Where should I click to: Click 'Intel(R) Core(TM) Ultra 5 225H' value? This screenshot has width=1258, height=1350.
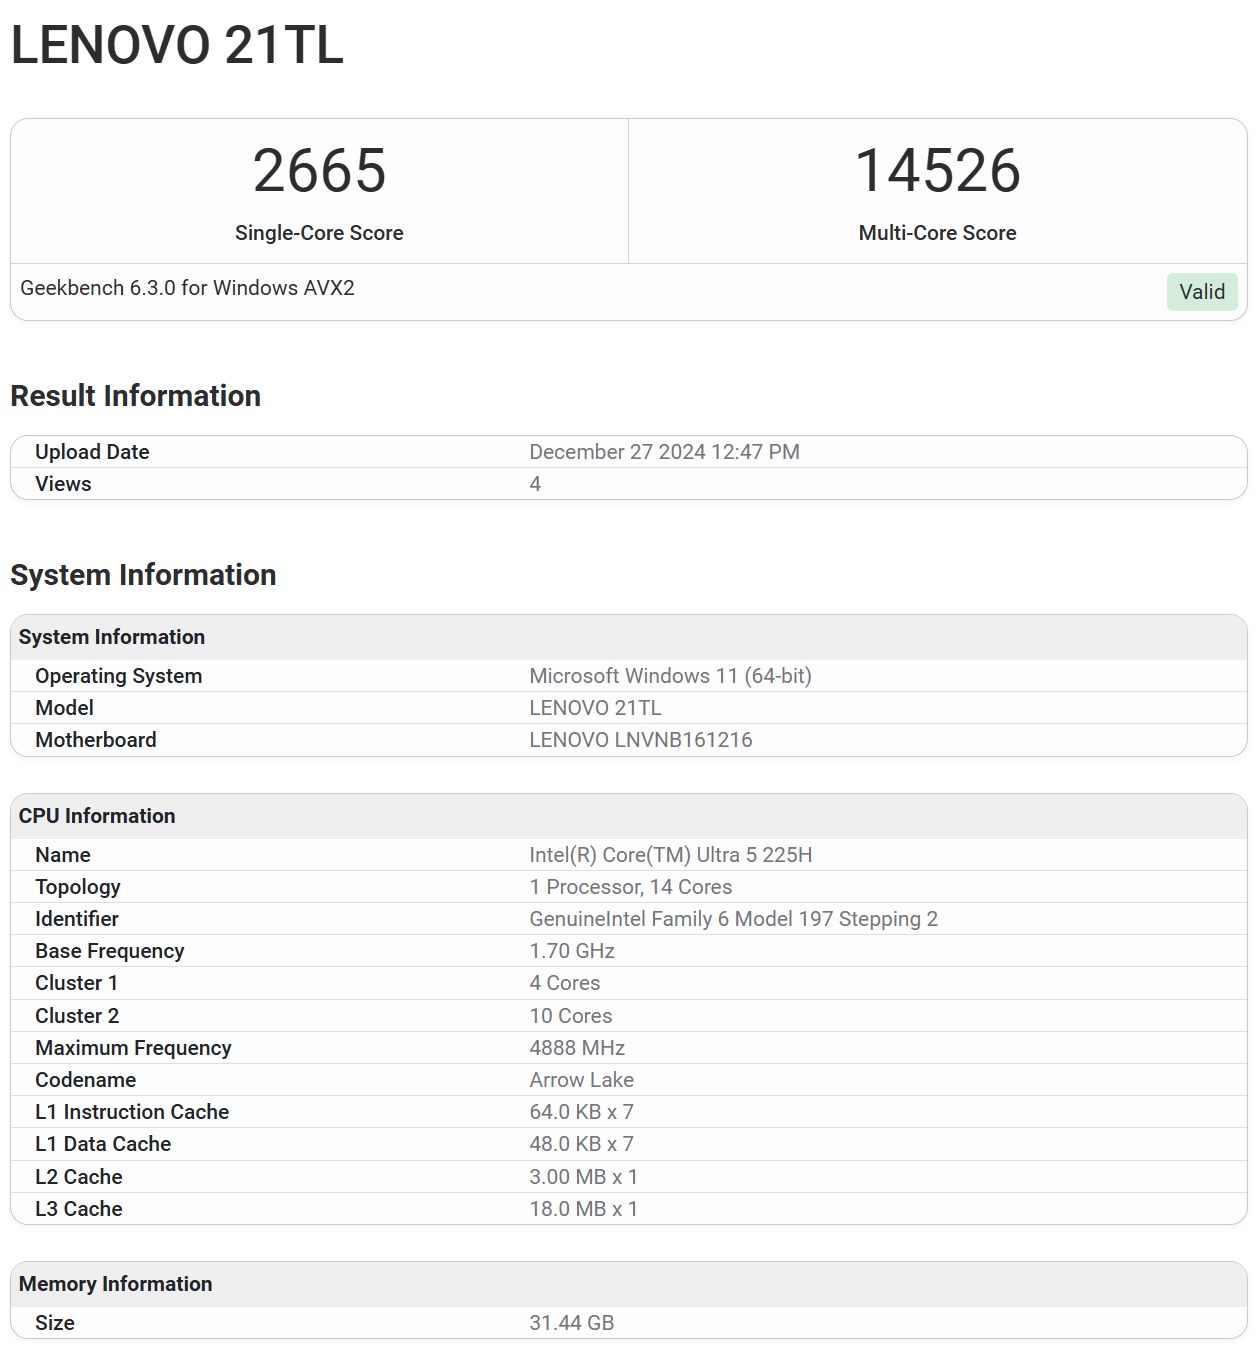tap(671, 855)
